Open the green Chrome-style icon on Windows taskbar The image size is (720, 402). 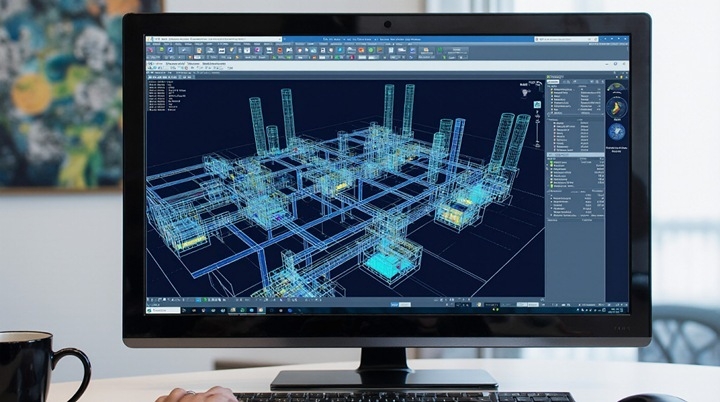pos(243,311)
